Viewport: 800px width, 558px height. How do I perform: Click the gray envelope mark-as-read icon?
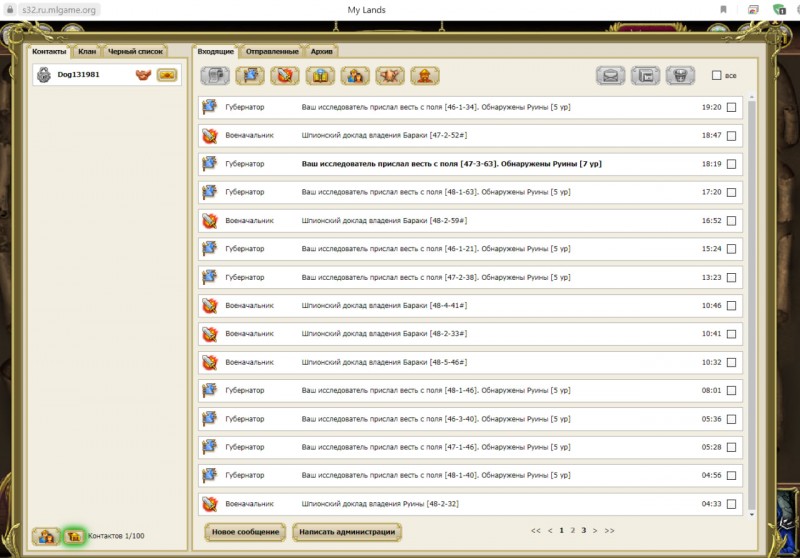[611, 75]
